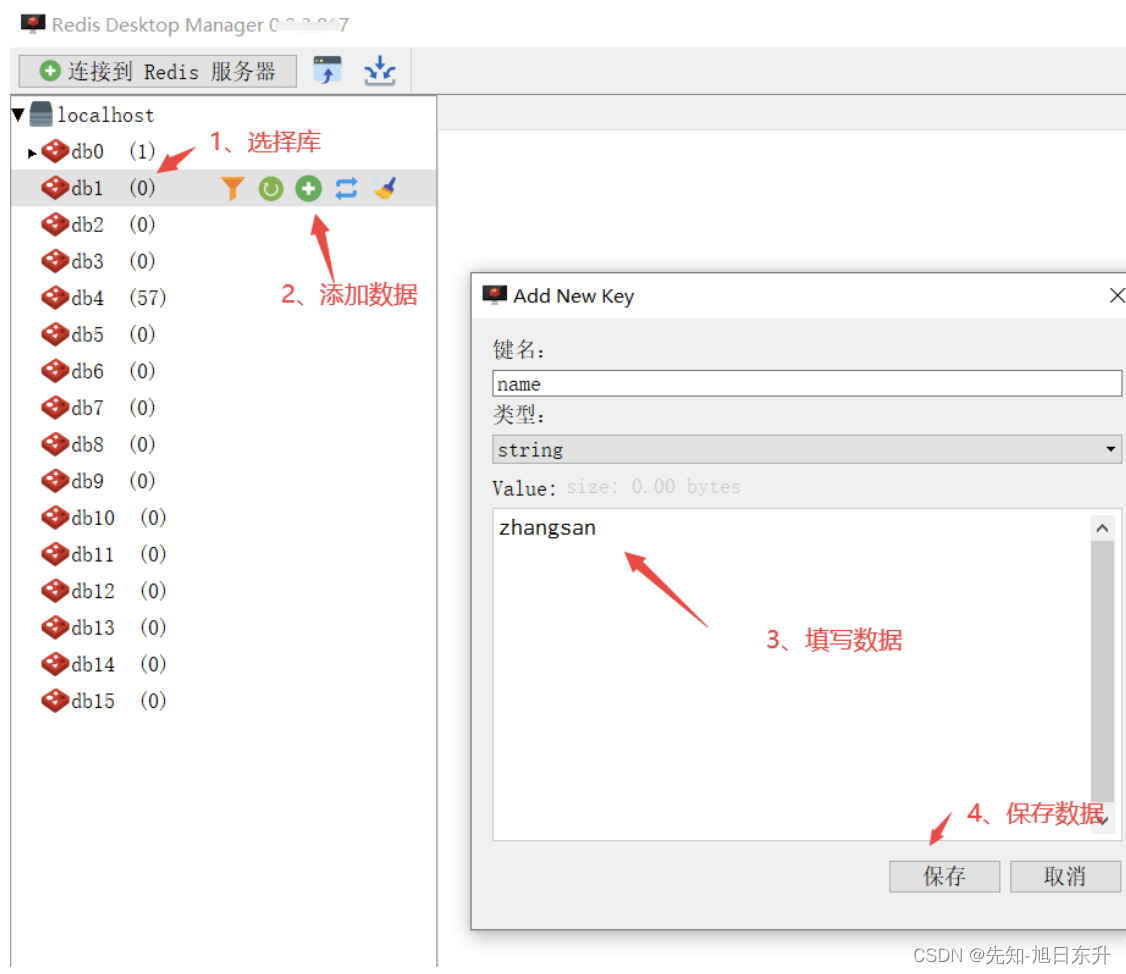Click the db2 red cube icon
1126x974 pixels.
[55, 225]
